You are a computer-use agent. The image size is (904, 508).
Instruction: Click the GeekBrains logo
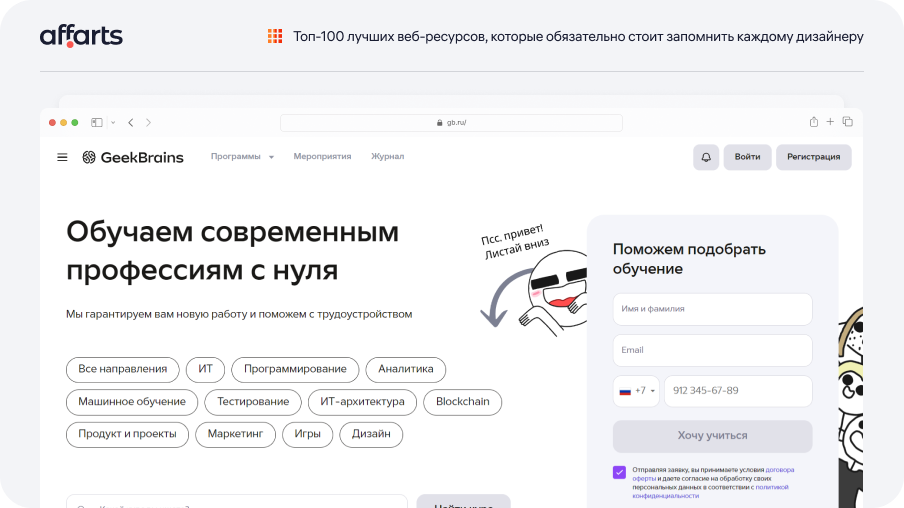(133, 157)
